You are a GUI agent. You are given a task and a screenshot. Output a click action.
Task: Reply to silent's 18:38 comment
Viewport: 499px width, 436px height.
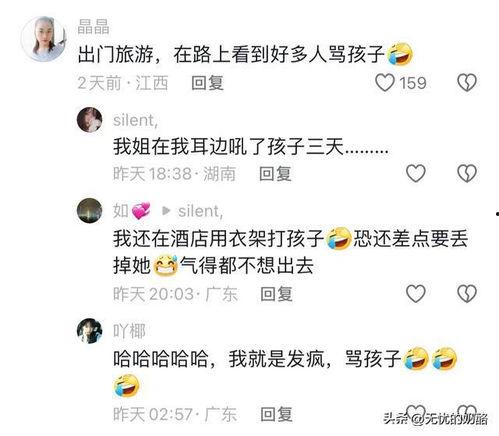(x=275, y=174)
